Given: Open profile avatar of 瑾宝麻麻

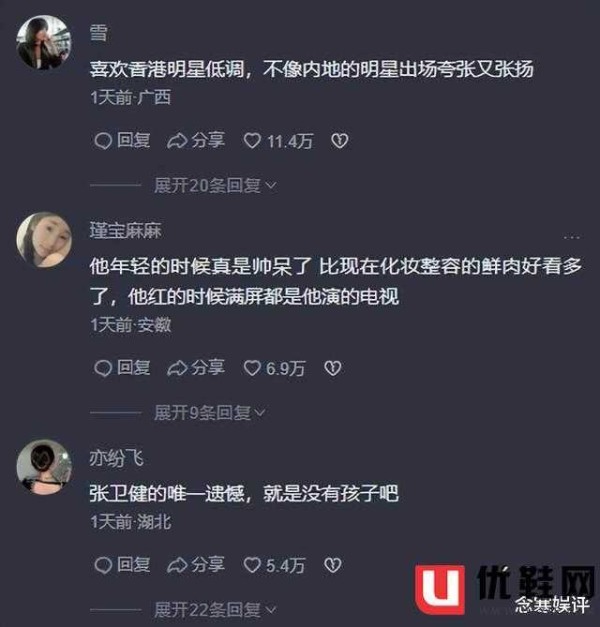Looking at the screenshot, I should [x=44, y=239].
